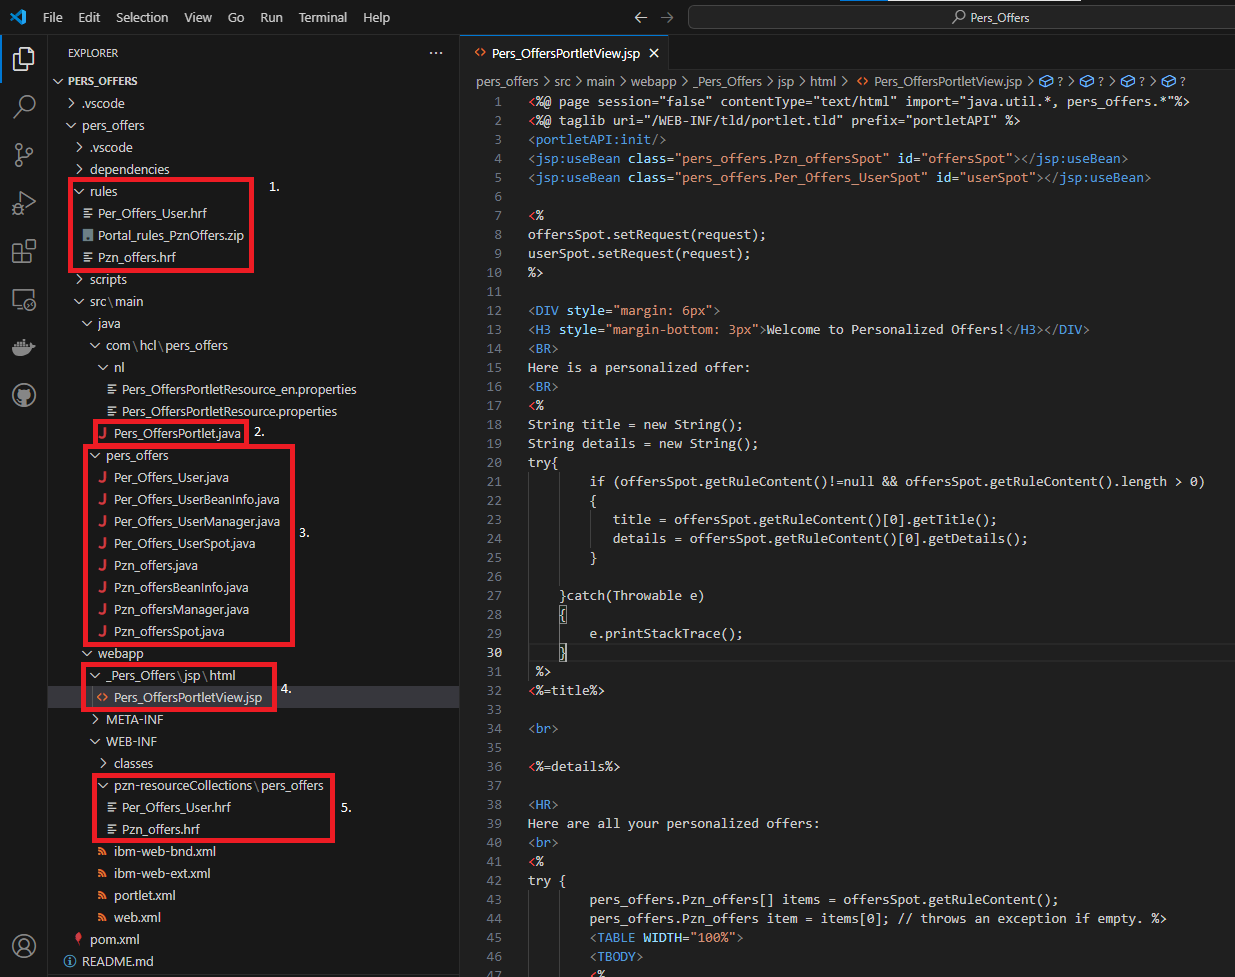Image resolution: width=1235 pixels, height=977 pixels.
Task: Click the back navigation arrow
Action: click(x=641, y=17)
